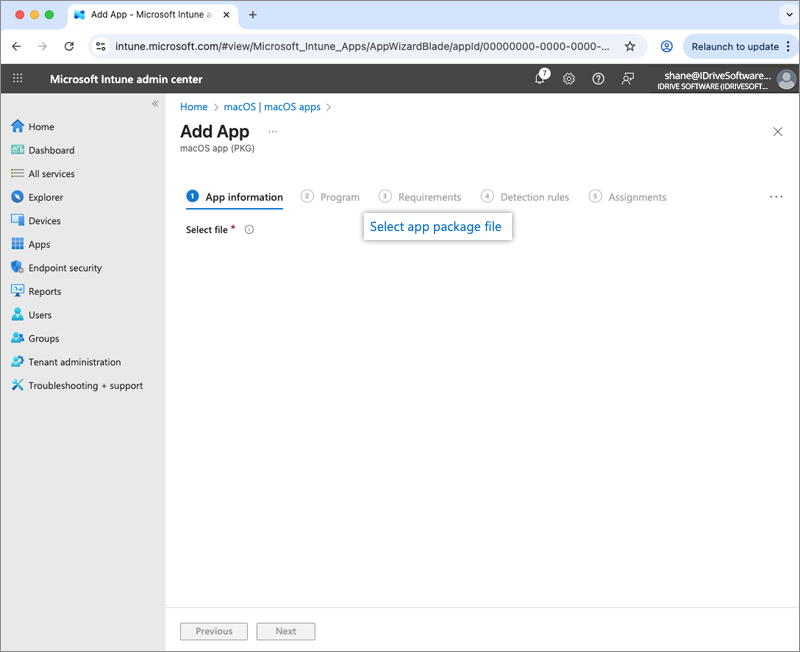The image size is (800, 652).
Task: Go to Home breadcrumb link
Action: point(194,107)
